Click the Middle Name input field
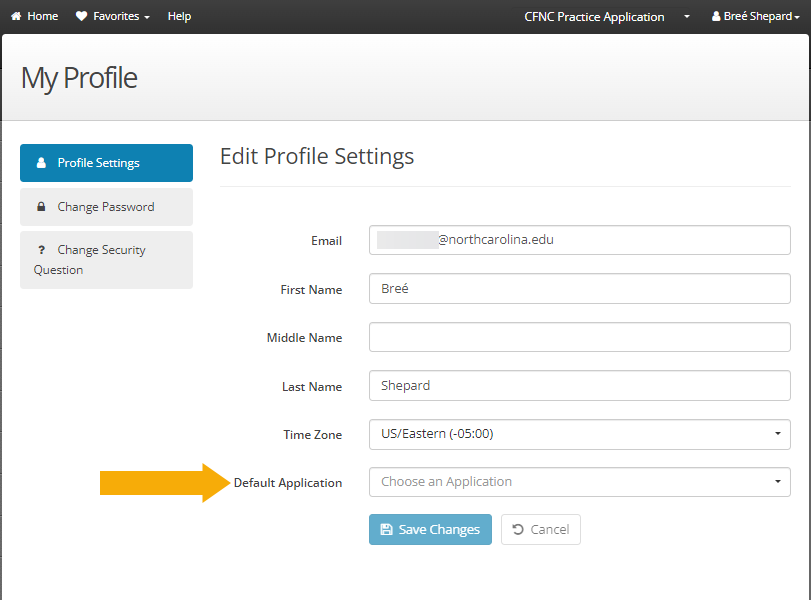The width and height of the screenshot is (811, 600). click(x=579, y=337)
